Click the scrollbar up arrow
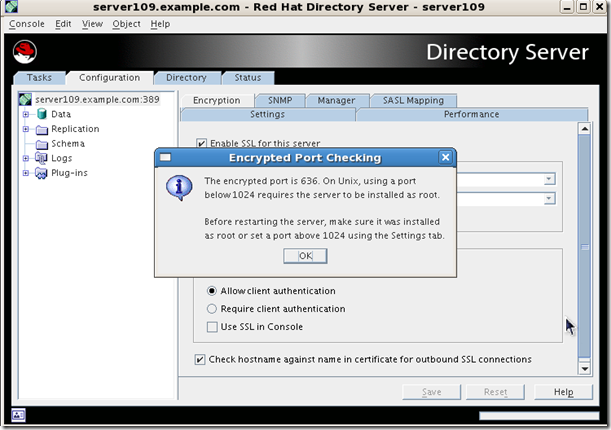The image size is (611, 430). [585, 129]
